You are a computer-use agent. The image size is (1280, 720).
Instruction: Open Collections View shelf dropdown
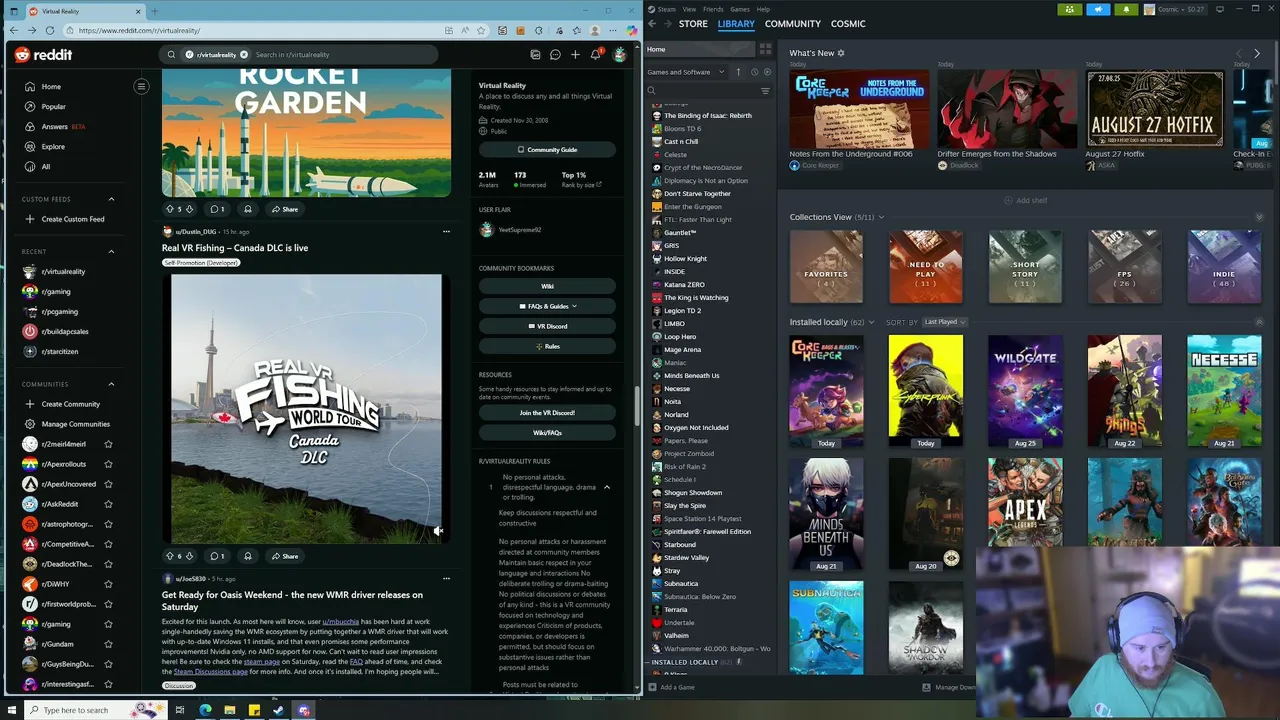click(880, 217)
